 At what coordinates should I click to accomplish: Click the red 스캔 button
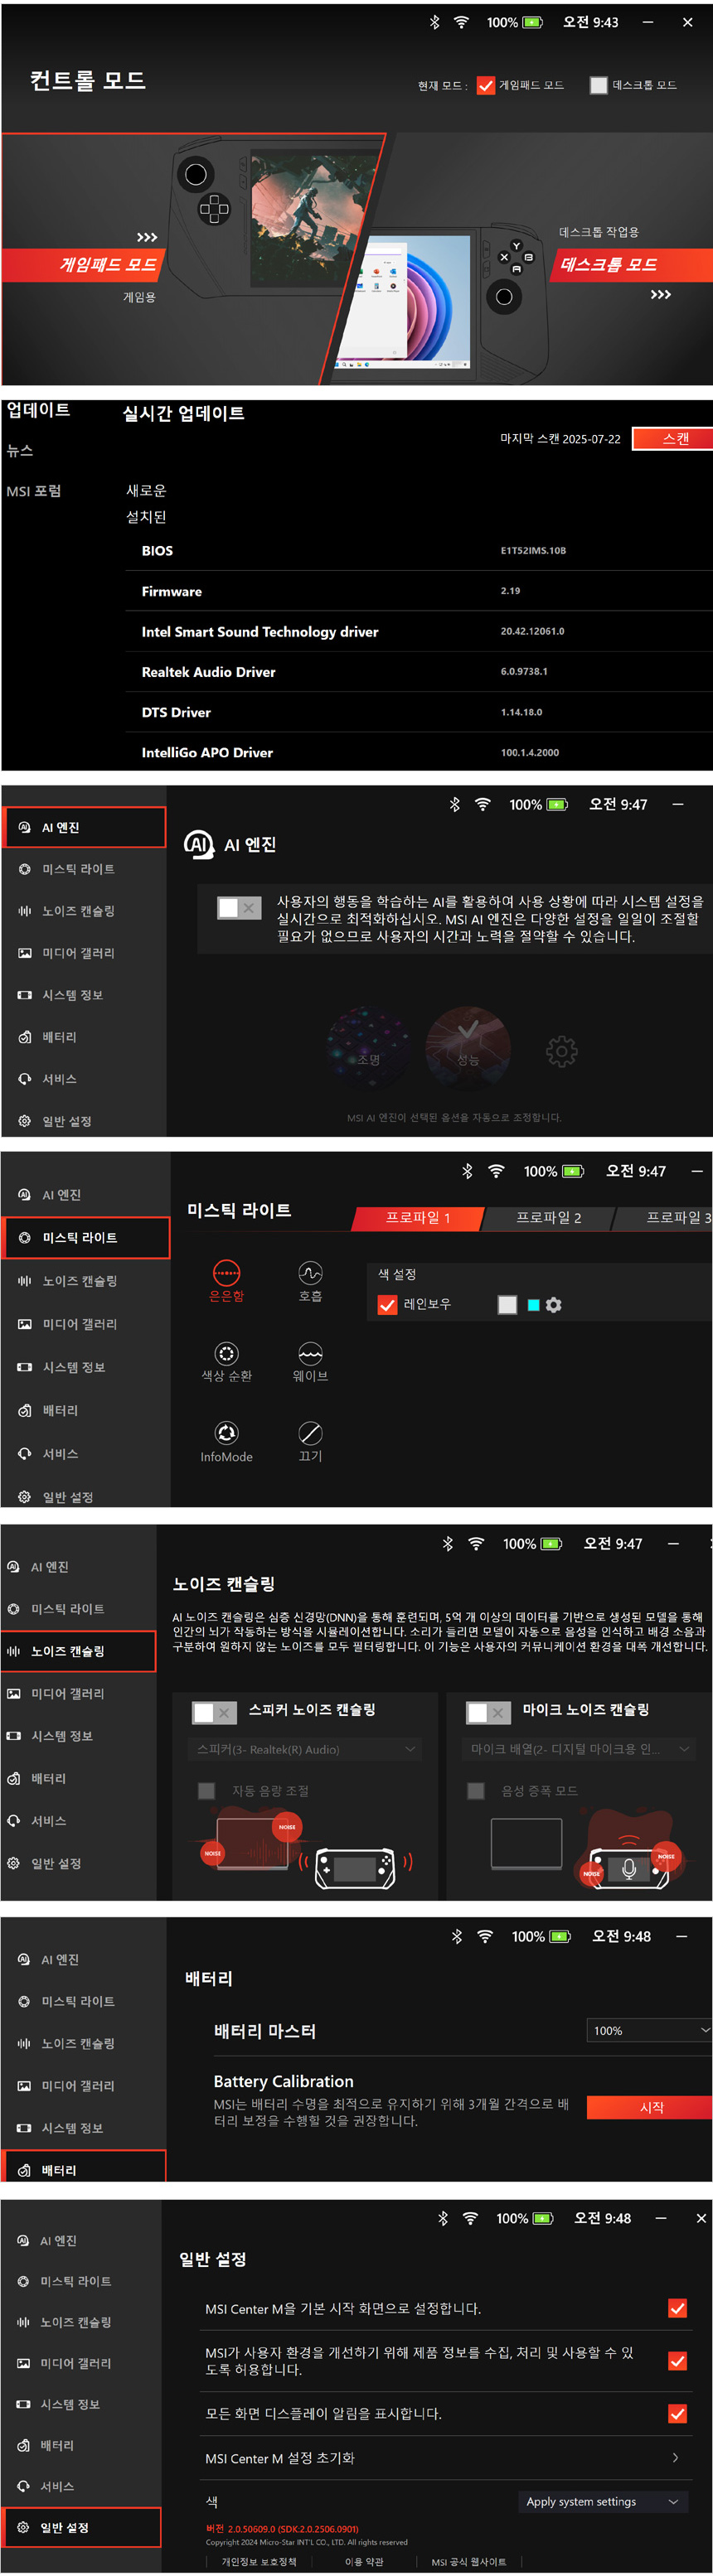click(x=674, y=439)
